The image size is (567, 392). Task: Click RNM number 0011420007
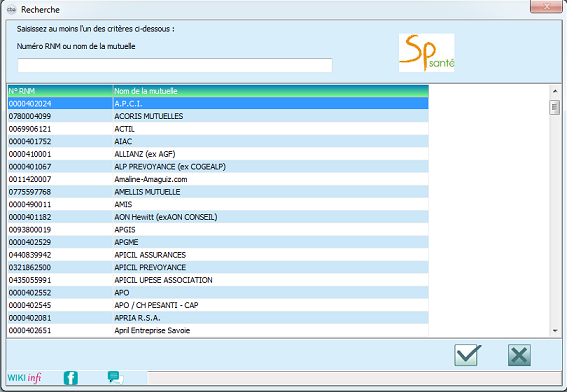(x=30, y=179)
